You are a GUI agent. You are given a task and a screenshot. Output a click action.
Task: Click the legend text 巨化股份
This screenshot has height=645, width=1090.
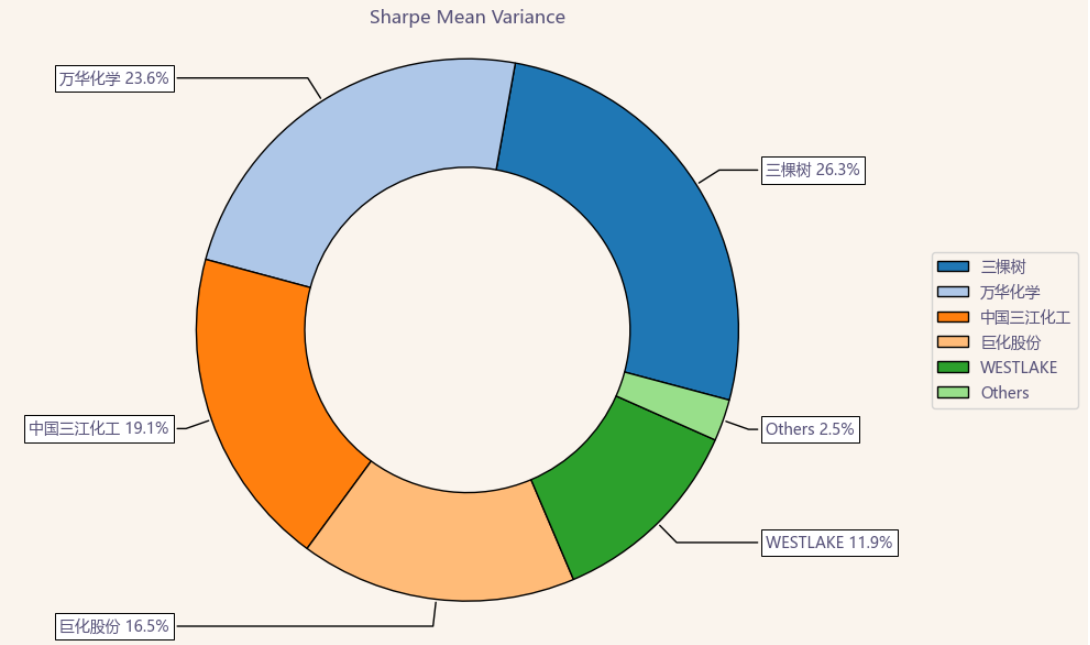[1010, 342]
